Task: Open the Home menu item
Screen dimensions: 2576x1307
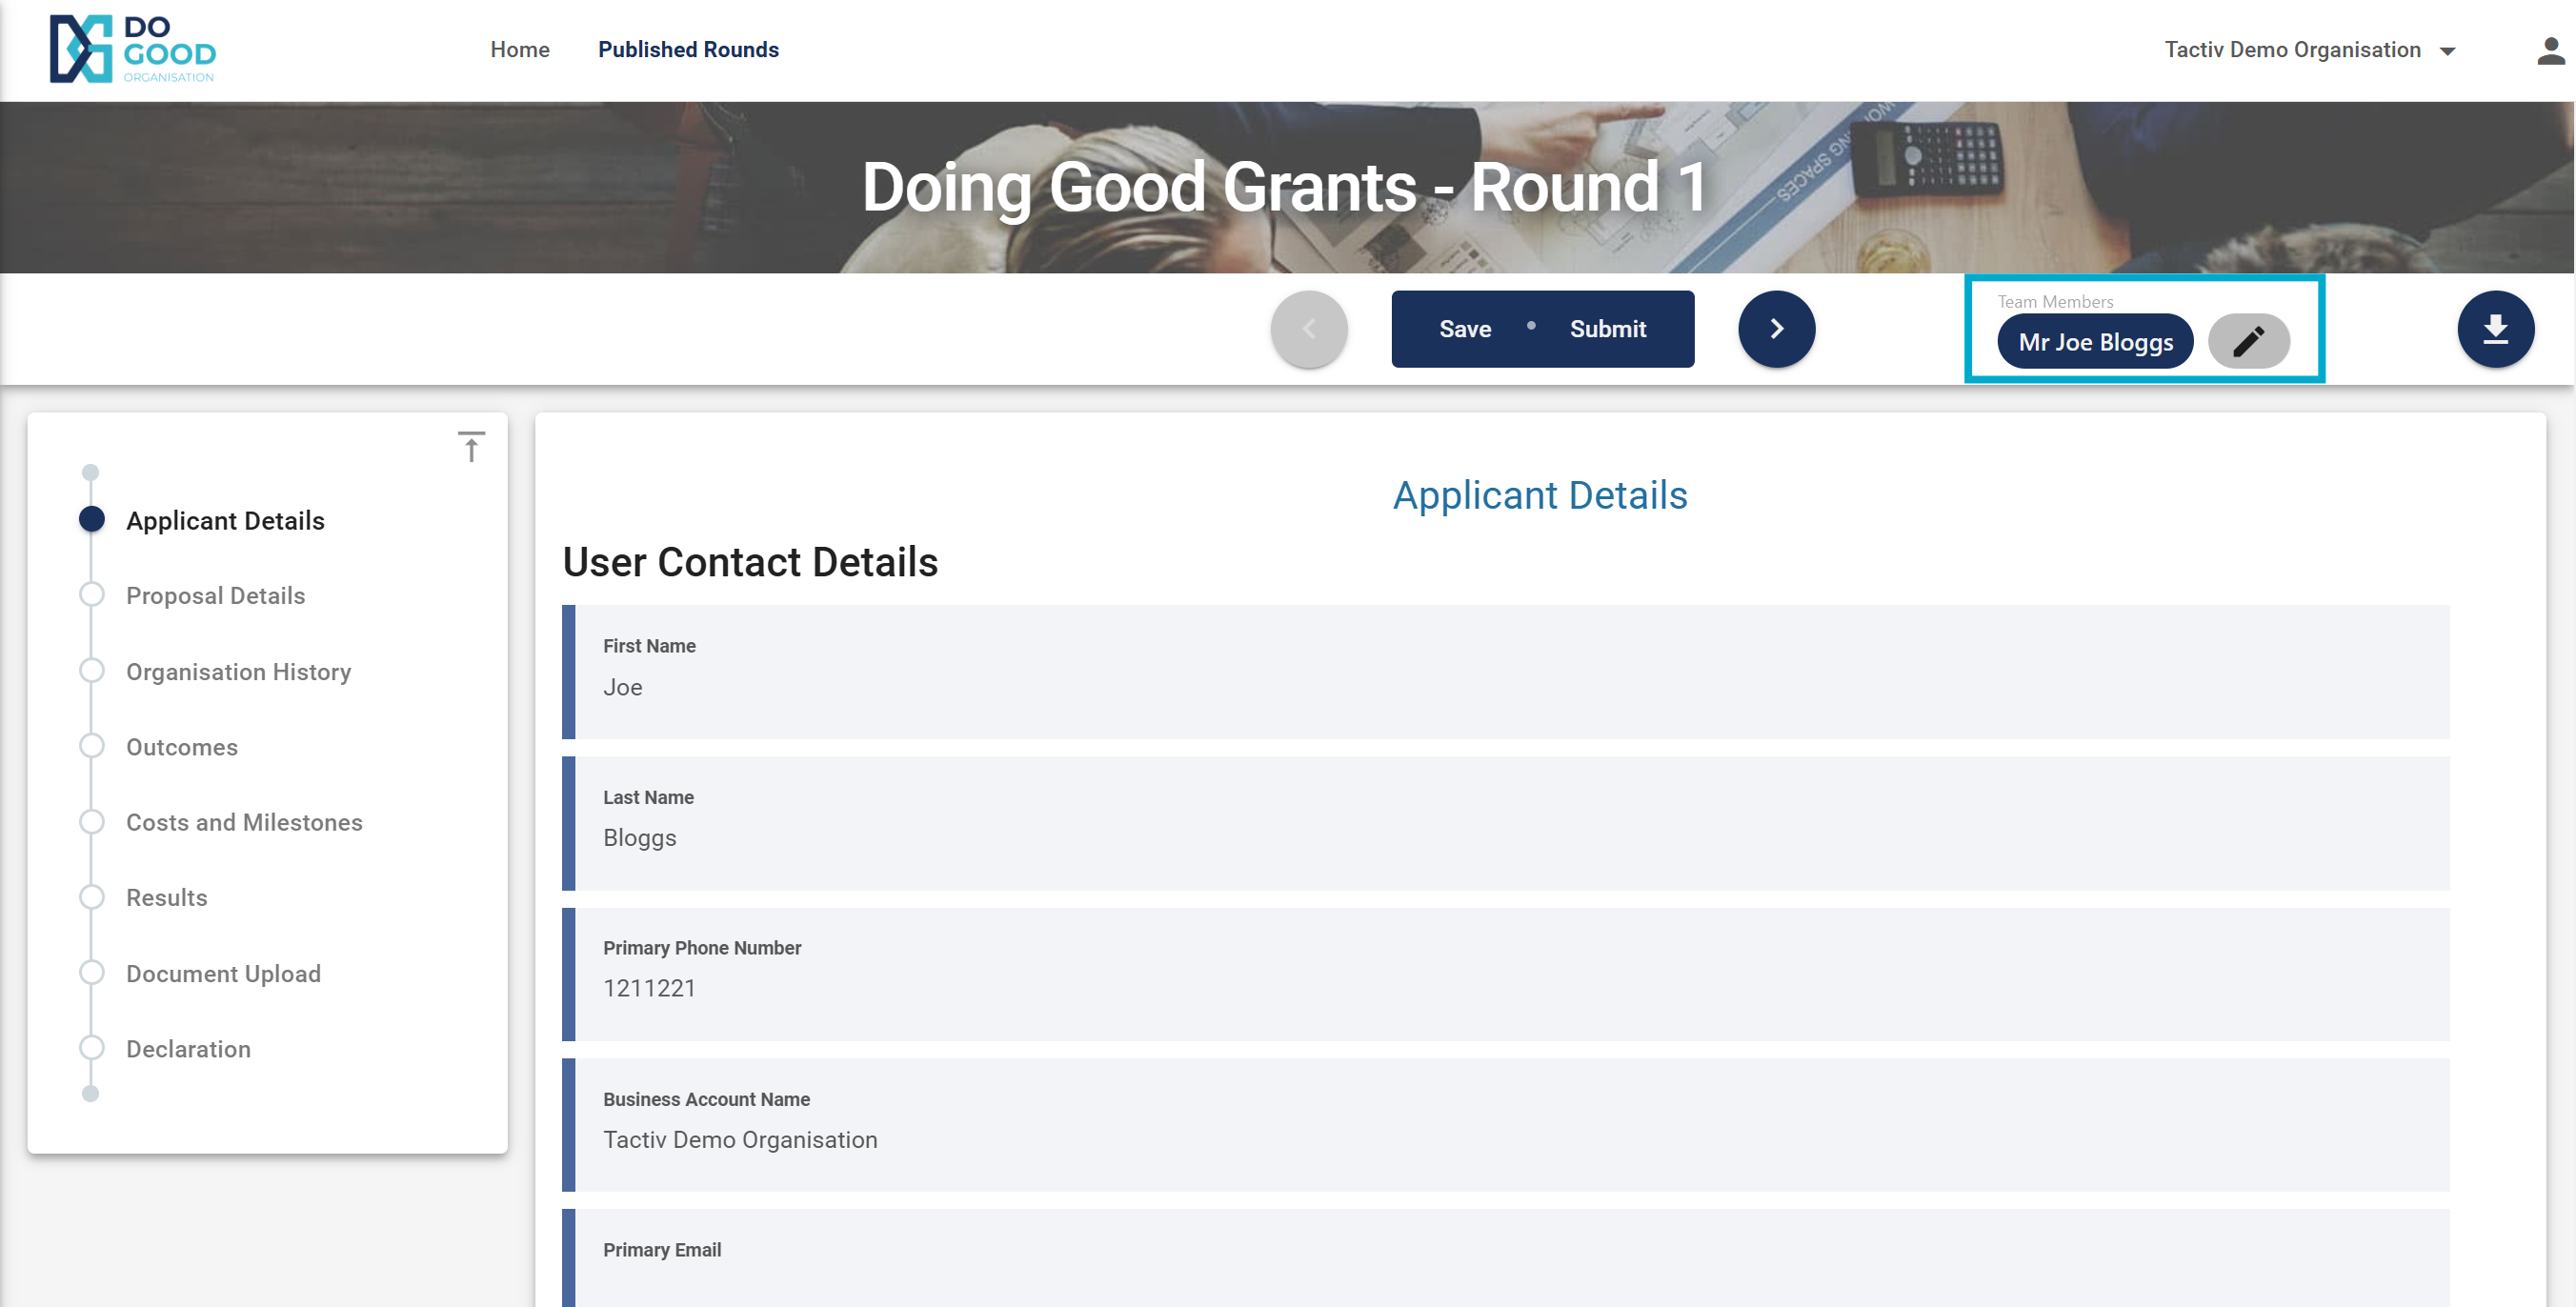Action: (x=519, y=50)
